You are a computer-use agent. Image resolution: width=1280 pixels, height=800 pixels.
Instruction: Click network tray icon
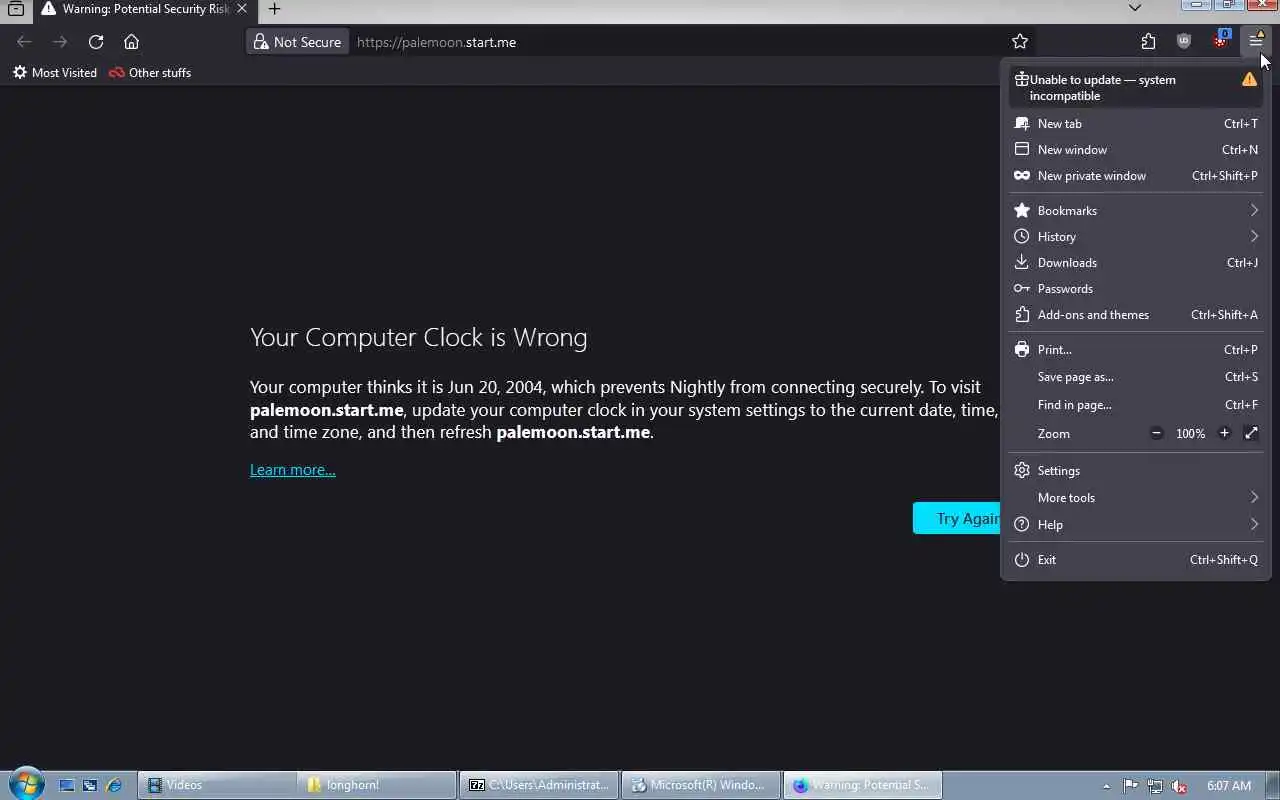(x=1155, y=786)
